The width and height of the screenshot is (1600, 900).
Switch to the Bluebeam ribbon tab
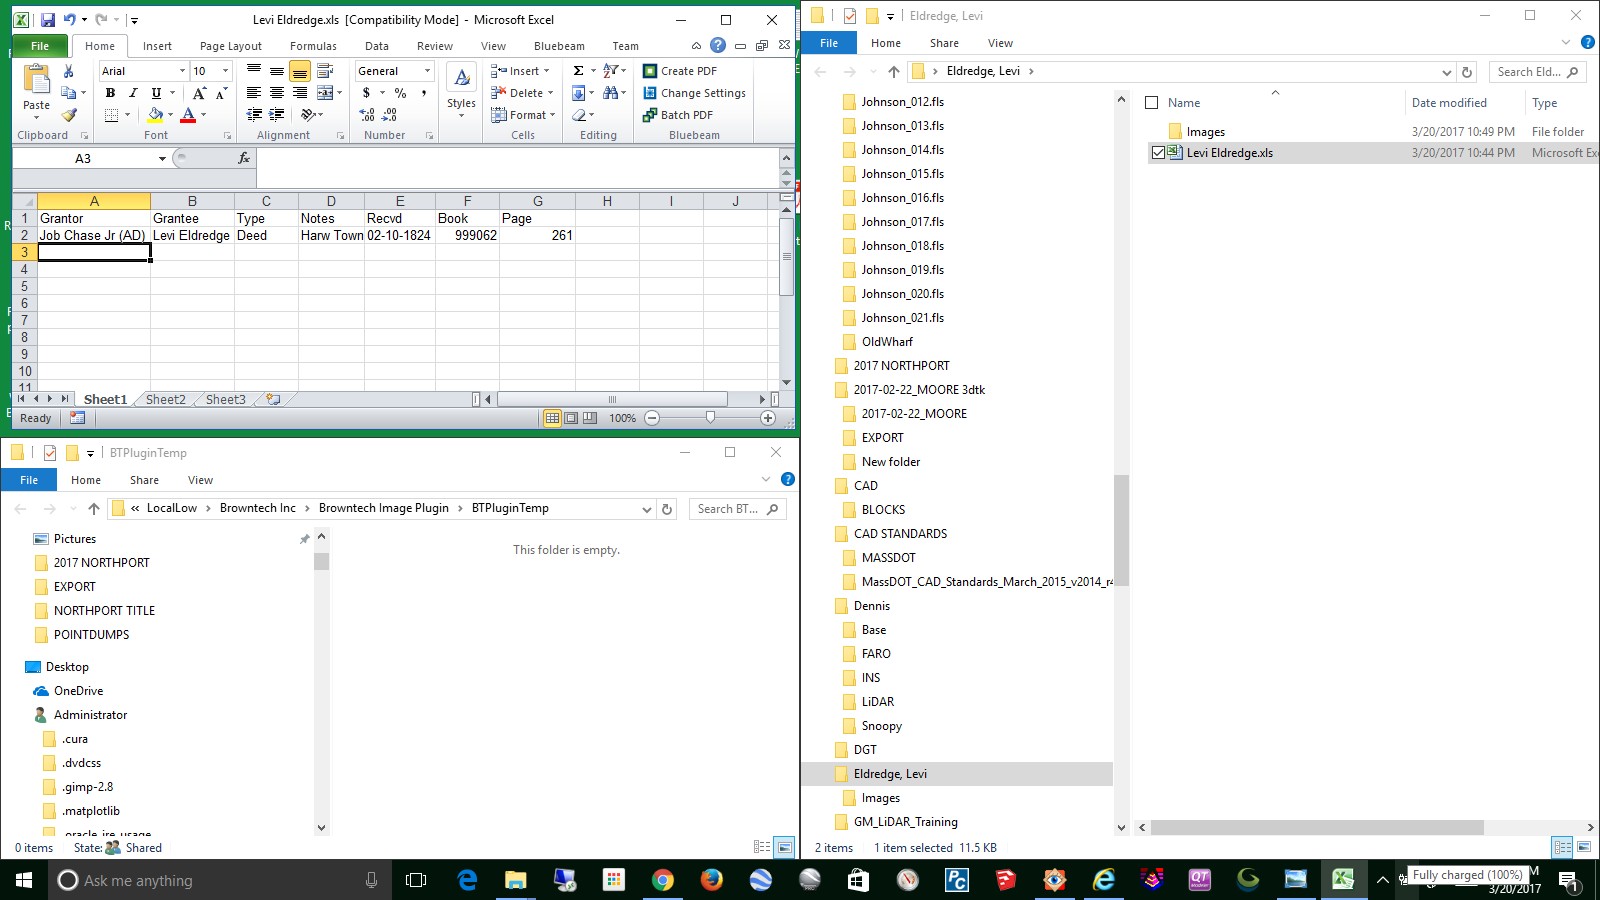pyautogui.click(x=559, y=46)
